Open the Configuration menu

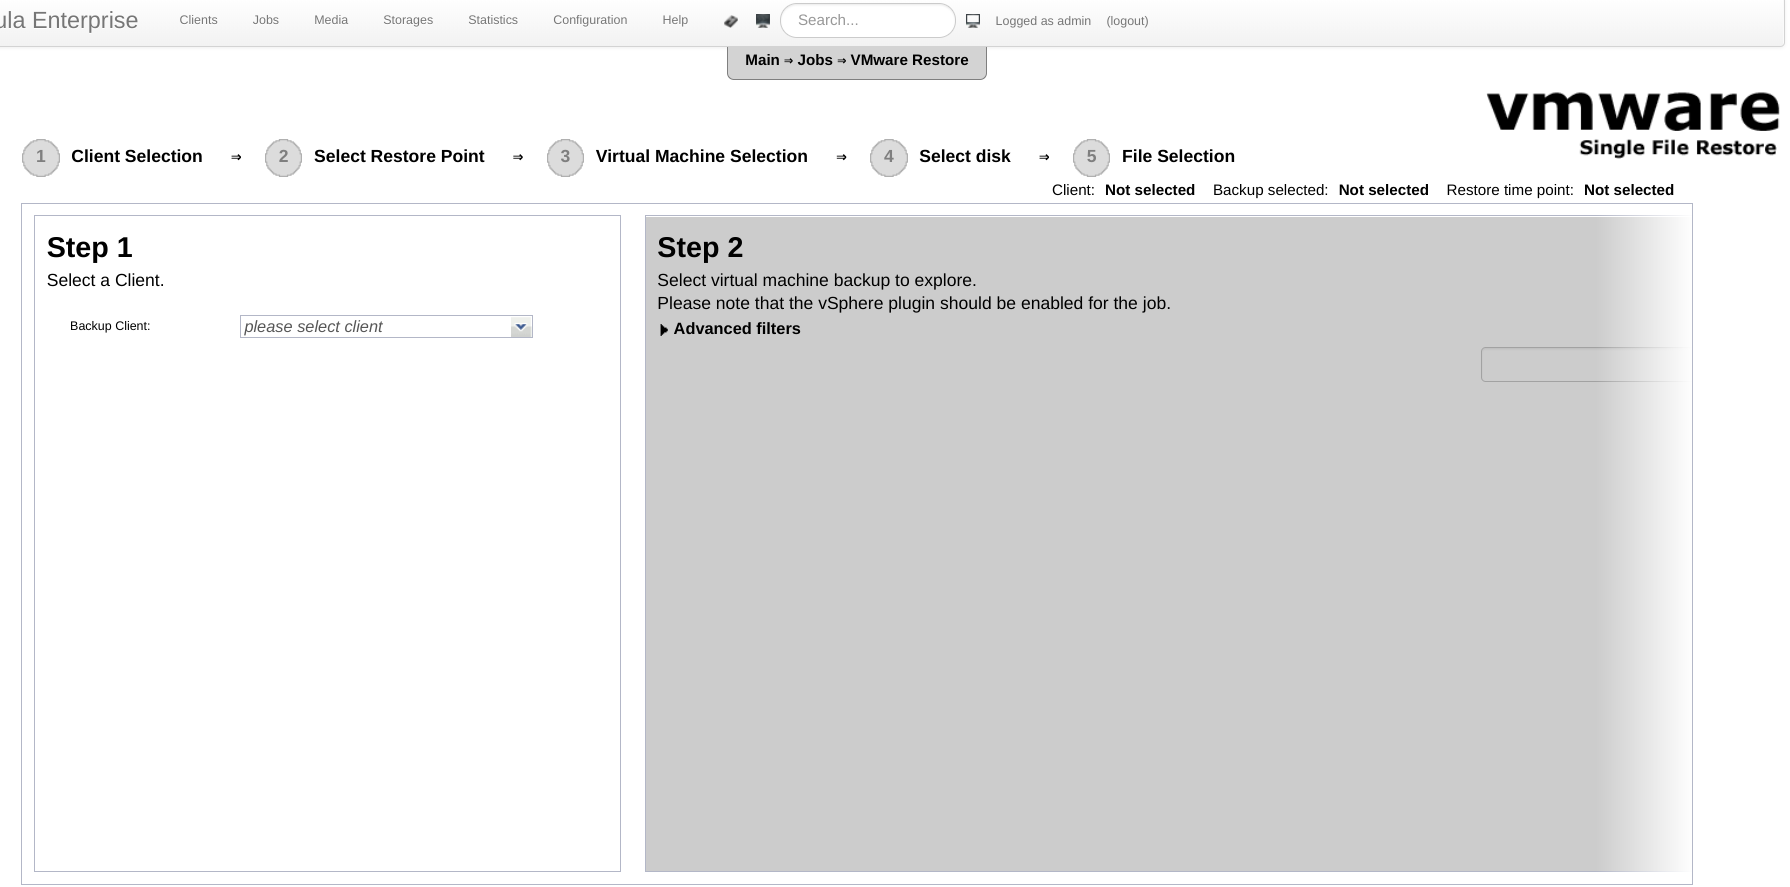point(590,20)
